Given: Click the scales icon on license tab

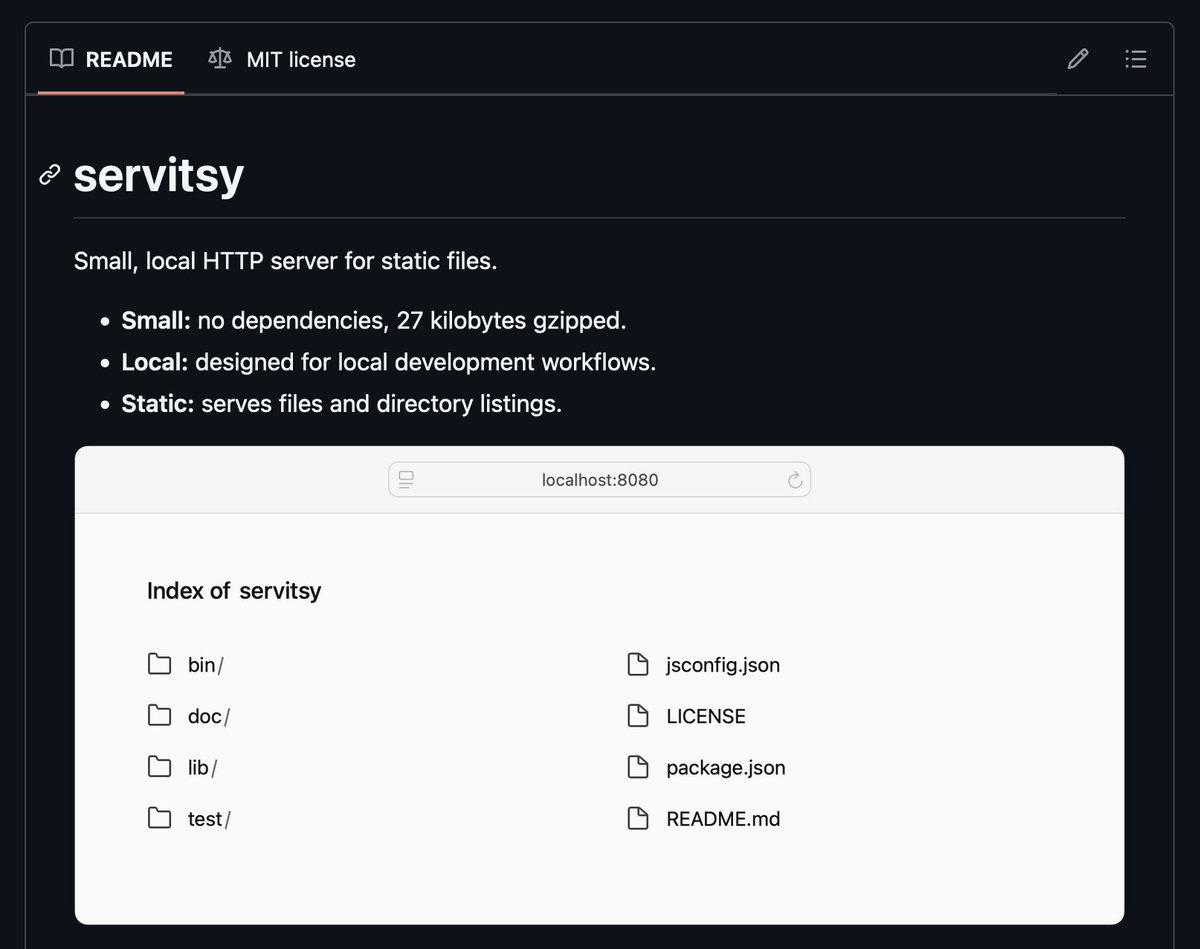Looking at the screenshot, I should point(219,59).
